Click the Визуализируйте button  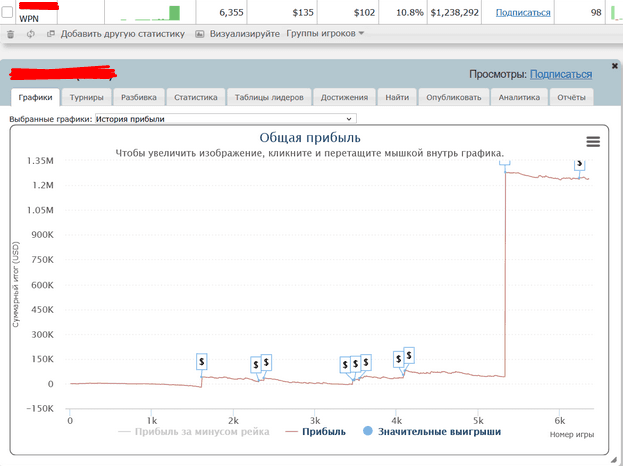pyautogui.click(x=244, y=34)
